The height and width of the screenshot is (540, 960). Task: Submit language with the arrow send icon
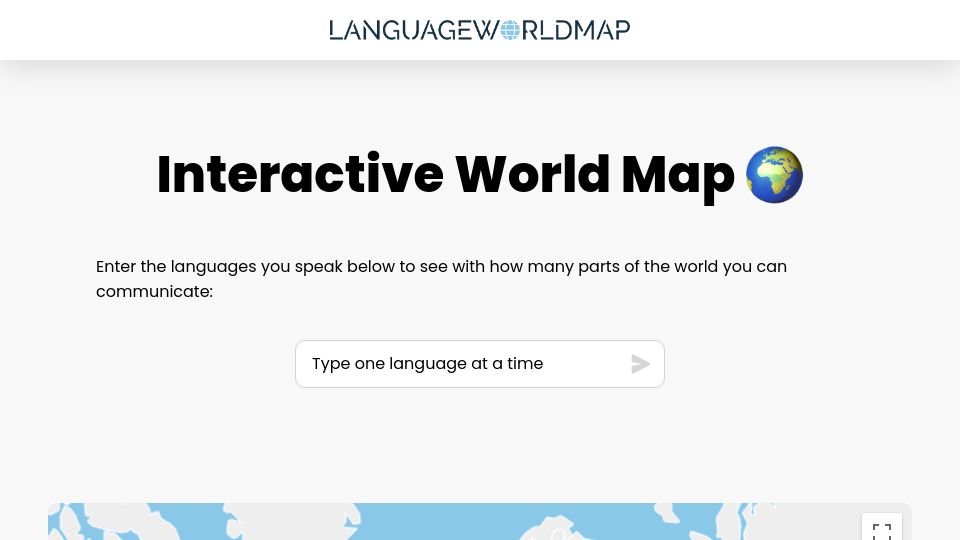click(x=640, y=364)
